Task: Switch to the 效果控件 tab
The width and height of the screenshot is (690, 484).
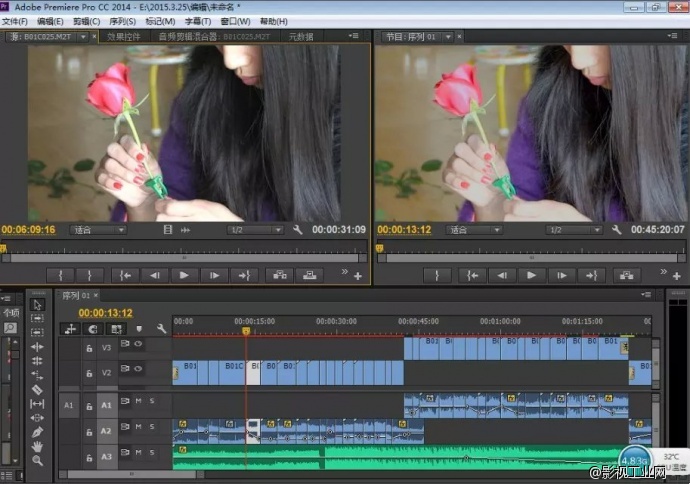Action: 124,37
